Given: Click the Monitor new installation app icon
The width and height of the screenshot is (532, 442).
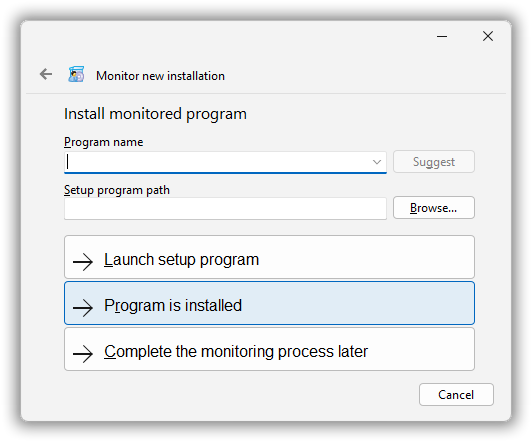Looking at the screenshot, I should (x=76, y=74).
